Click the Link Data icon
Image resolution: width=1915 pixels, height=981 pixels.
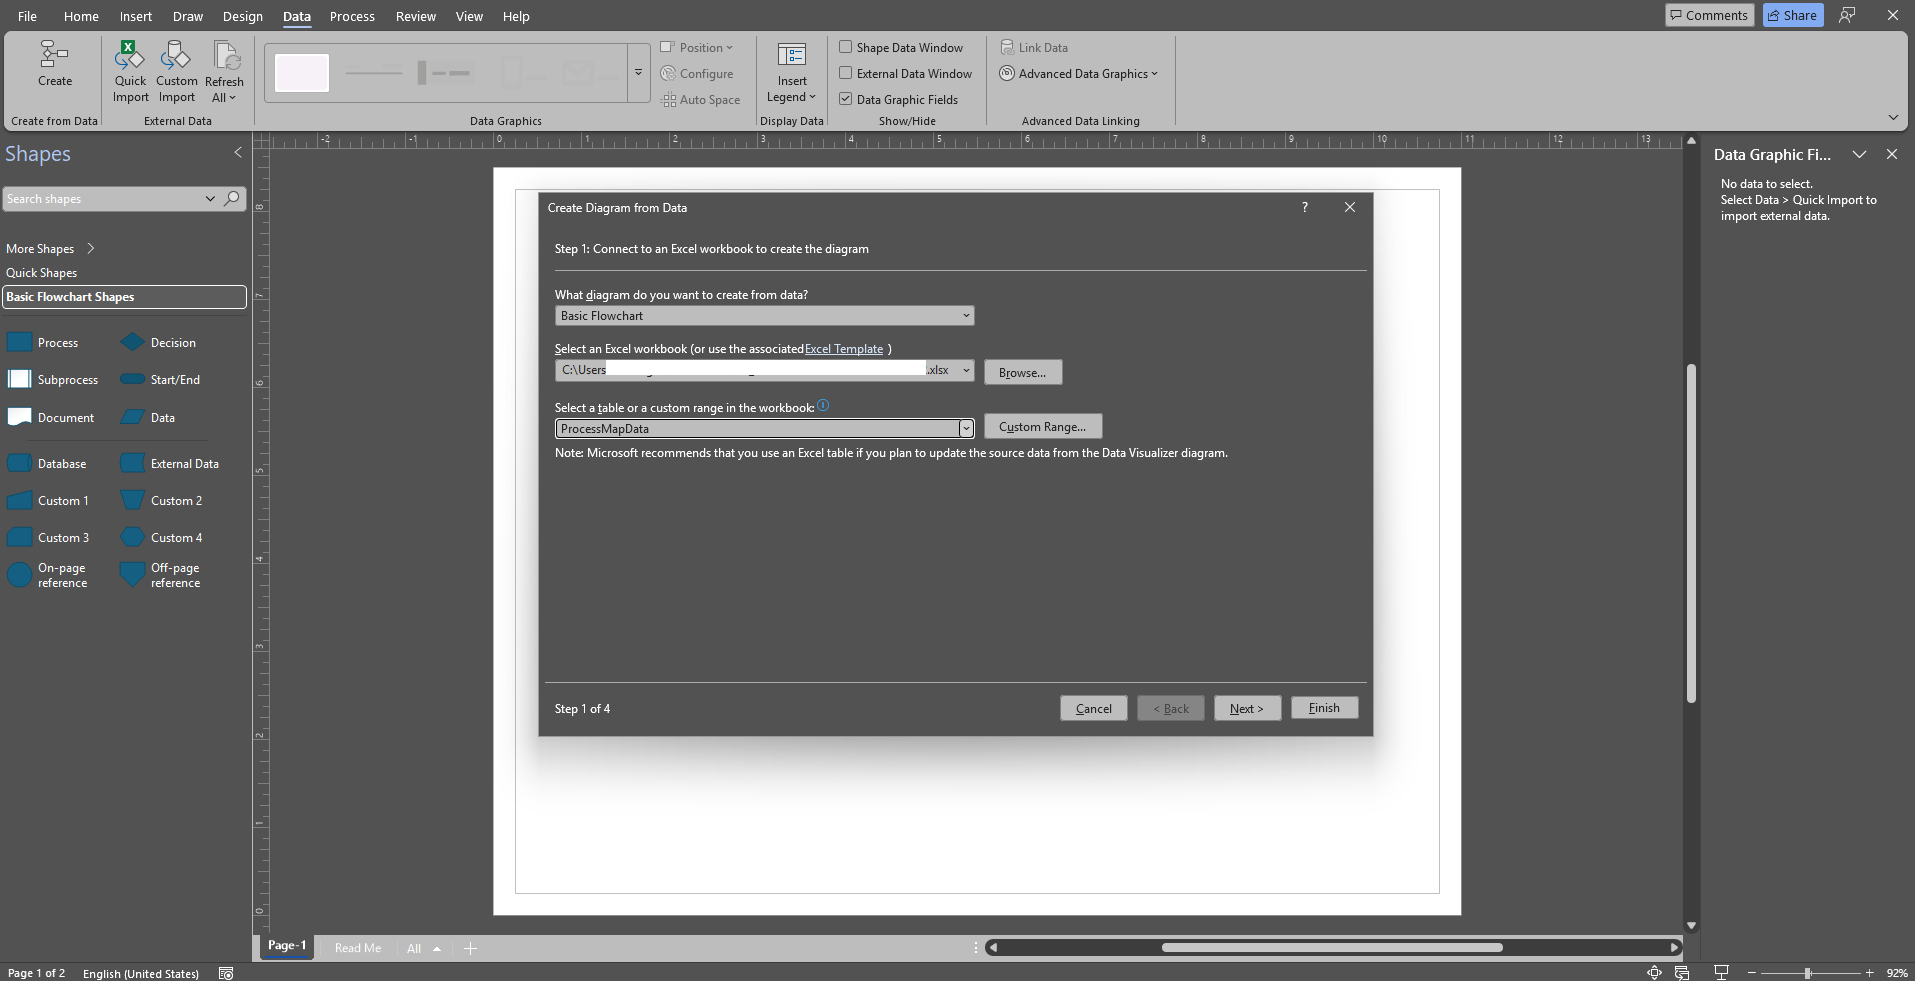click(1034, 47)
